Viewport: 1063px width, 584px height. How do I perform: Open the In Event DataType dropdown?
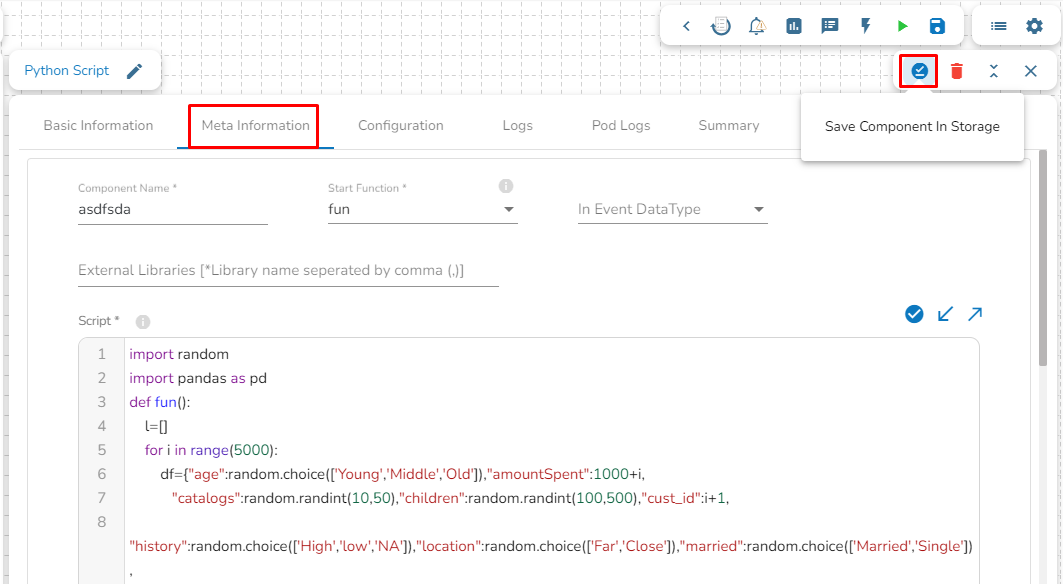(758, 210)
